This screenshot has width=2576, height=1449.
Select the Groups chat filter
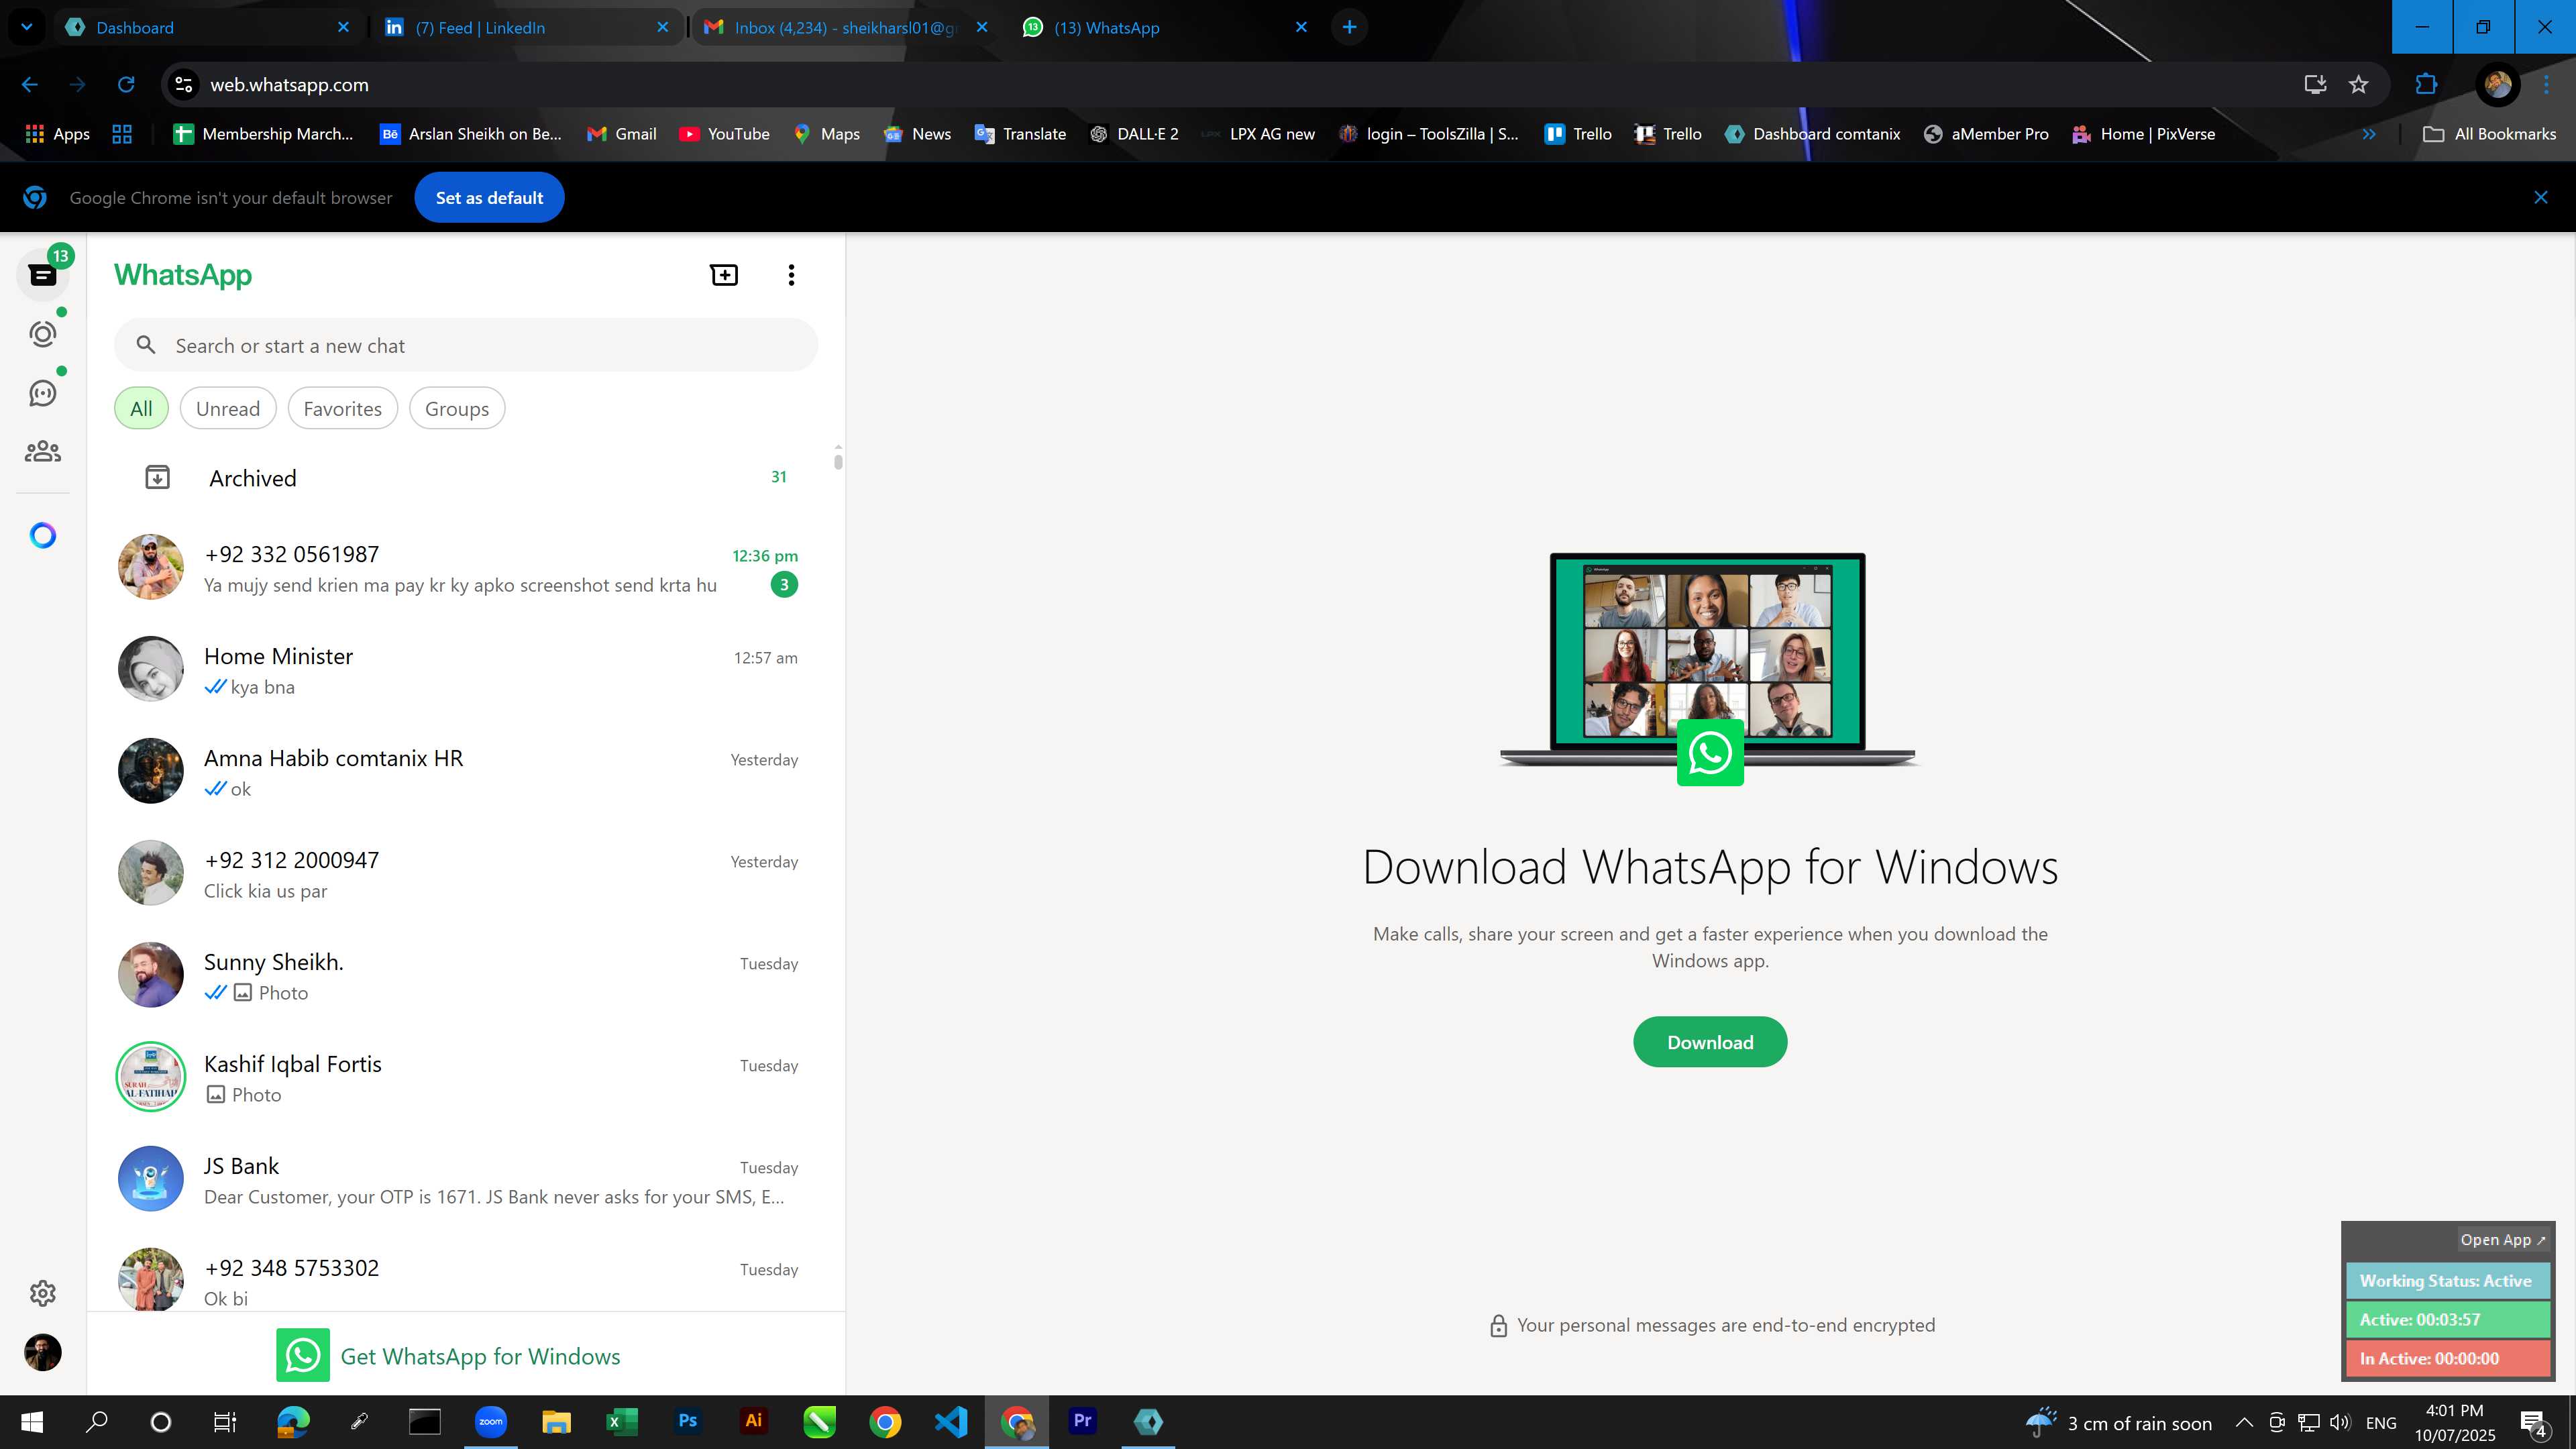coord(457,408)
